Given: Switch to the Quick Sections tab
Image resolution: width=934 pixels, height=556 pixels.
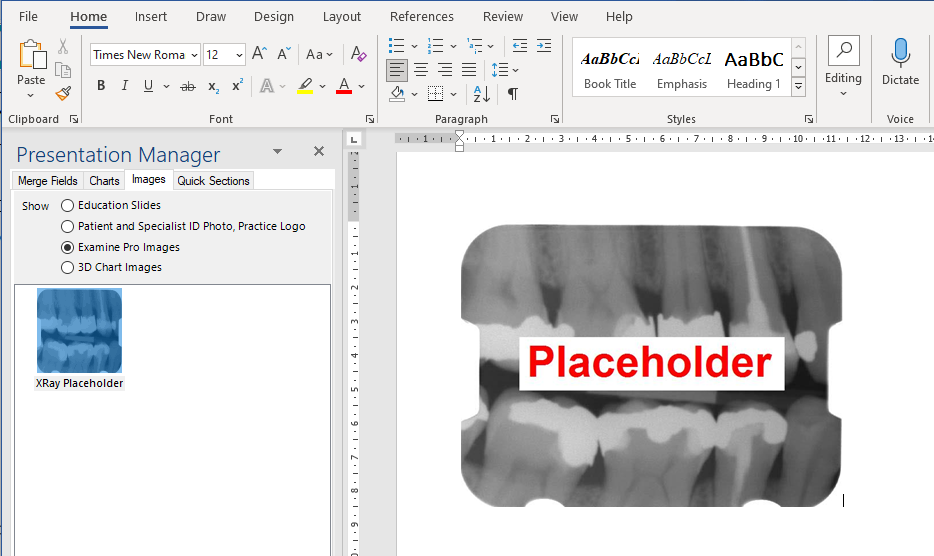Looking at the screenshot, I should pos(213,181).
